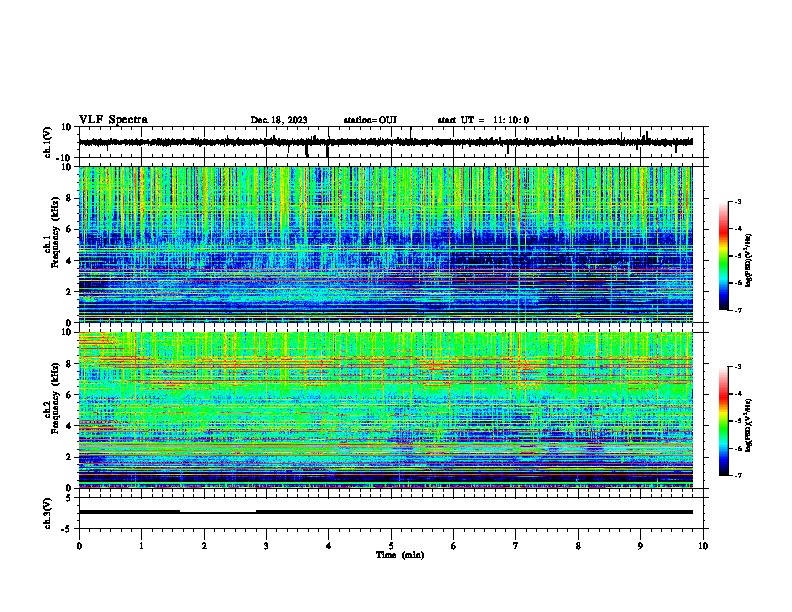792x612 pixels.
Task: Select the date text "Dec. 18, 2023"
Action: [x=279, y=120]
